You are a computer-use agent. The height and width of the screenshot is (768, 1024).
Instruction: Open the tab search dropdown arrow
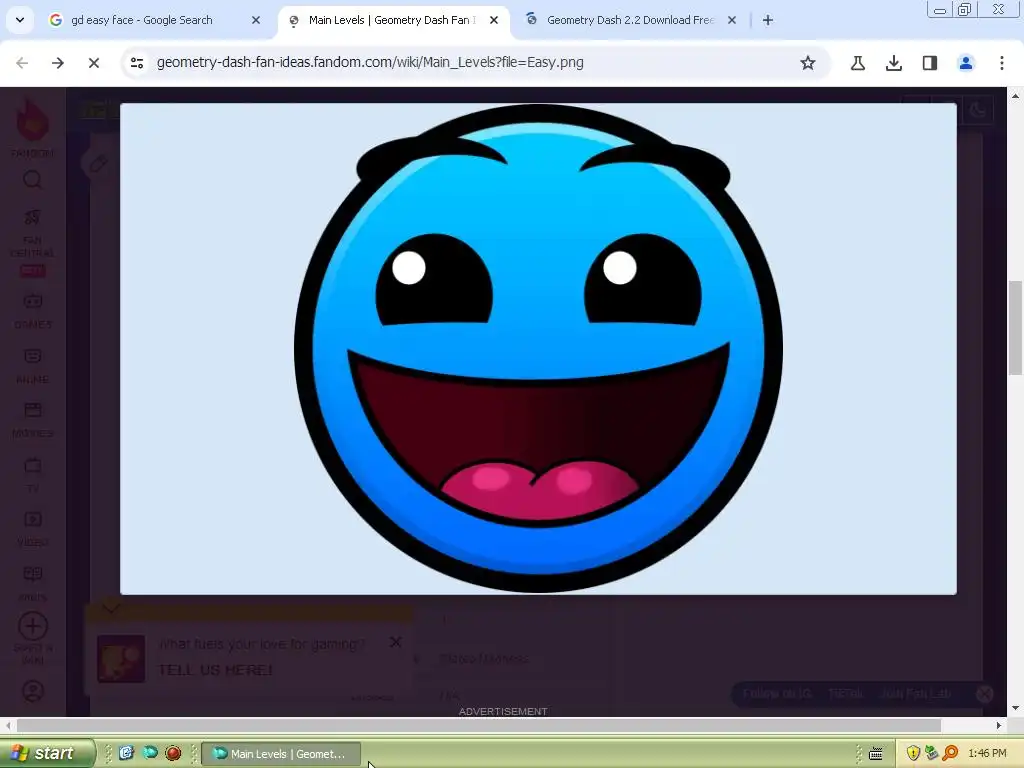point(20,20)
